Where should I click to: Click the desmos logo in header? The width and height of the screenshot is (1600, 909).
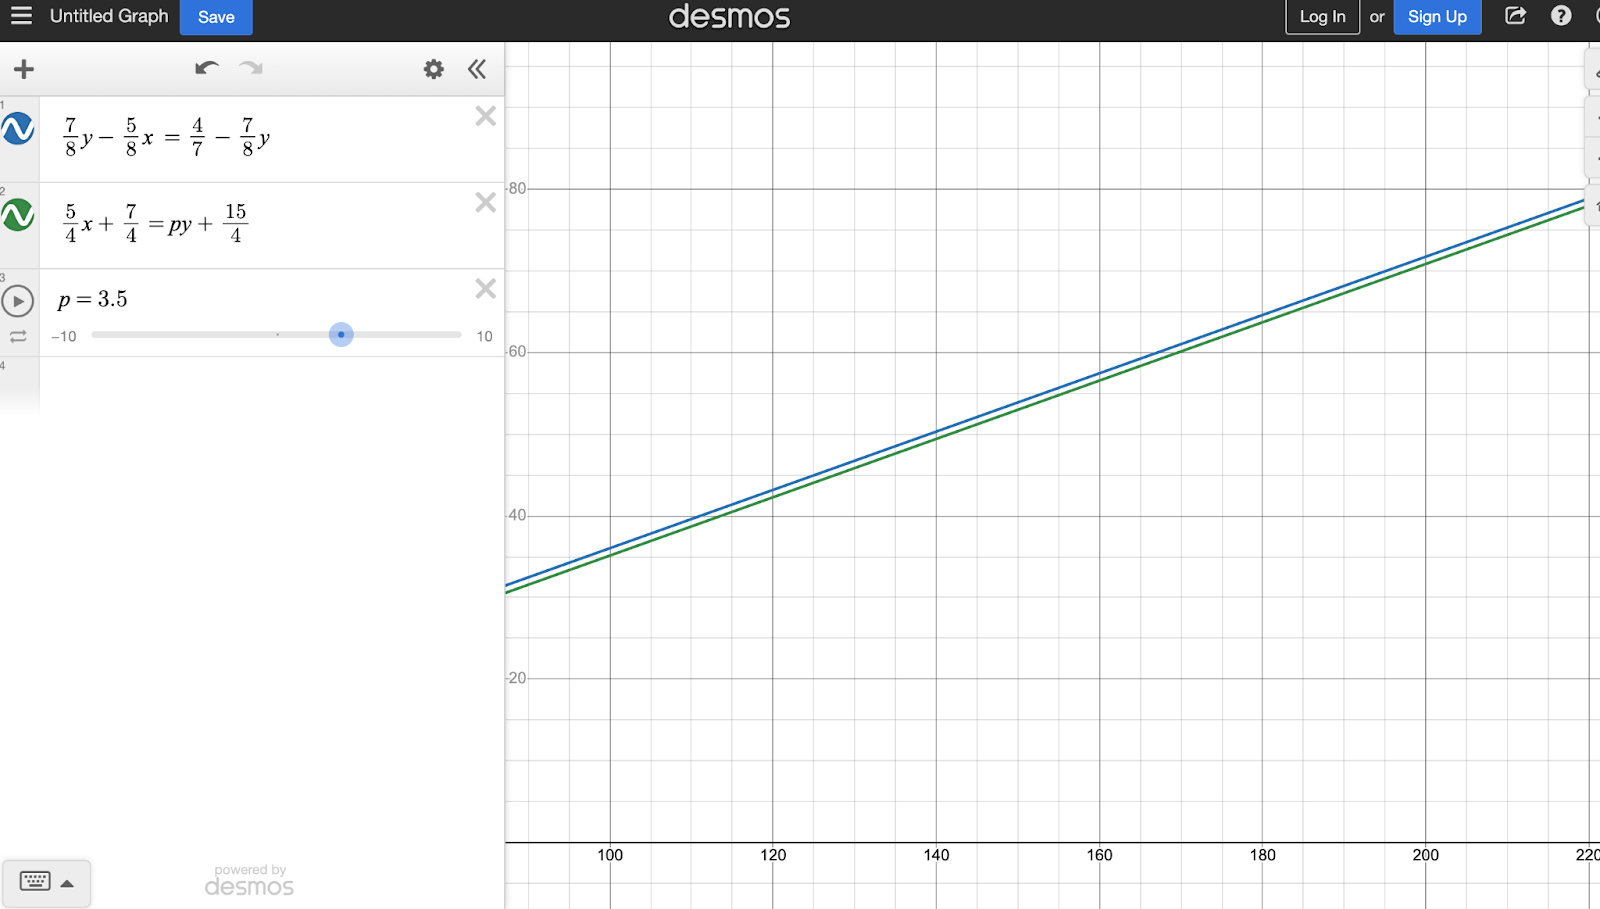(x=729, y=17)
